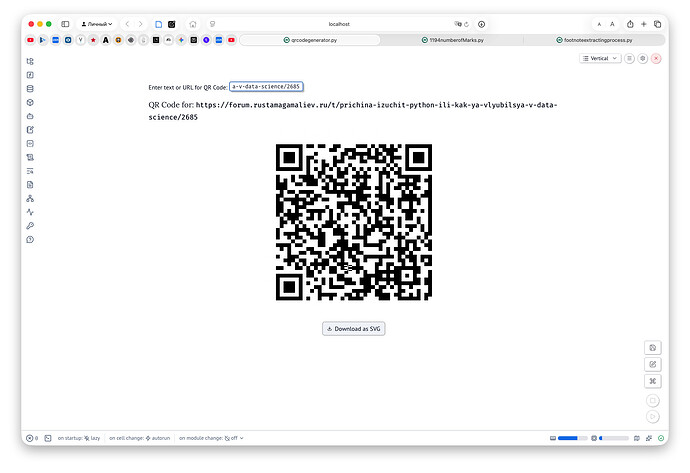Toggle on cell change autorun setting
Viewport: 690px width, 473px height.
154,438
